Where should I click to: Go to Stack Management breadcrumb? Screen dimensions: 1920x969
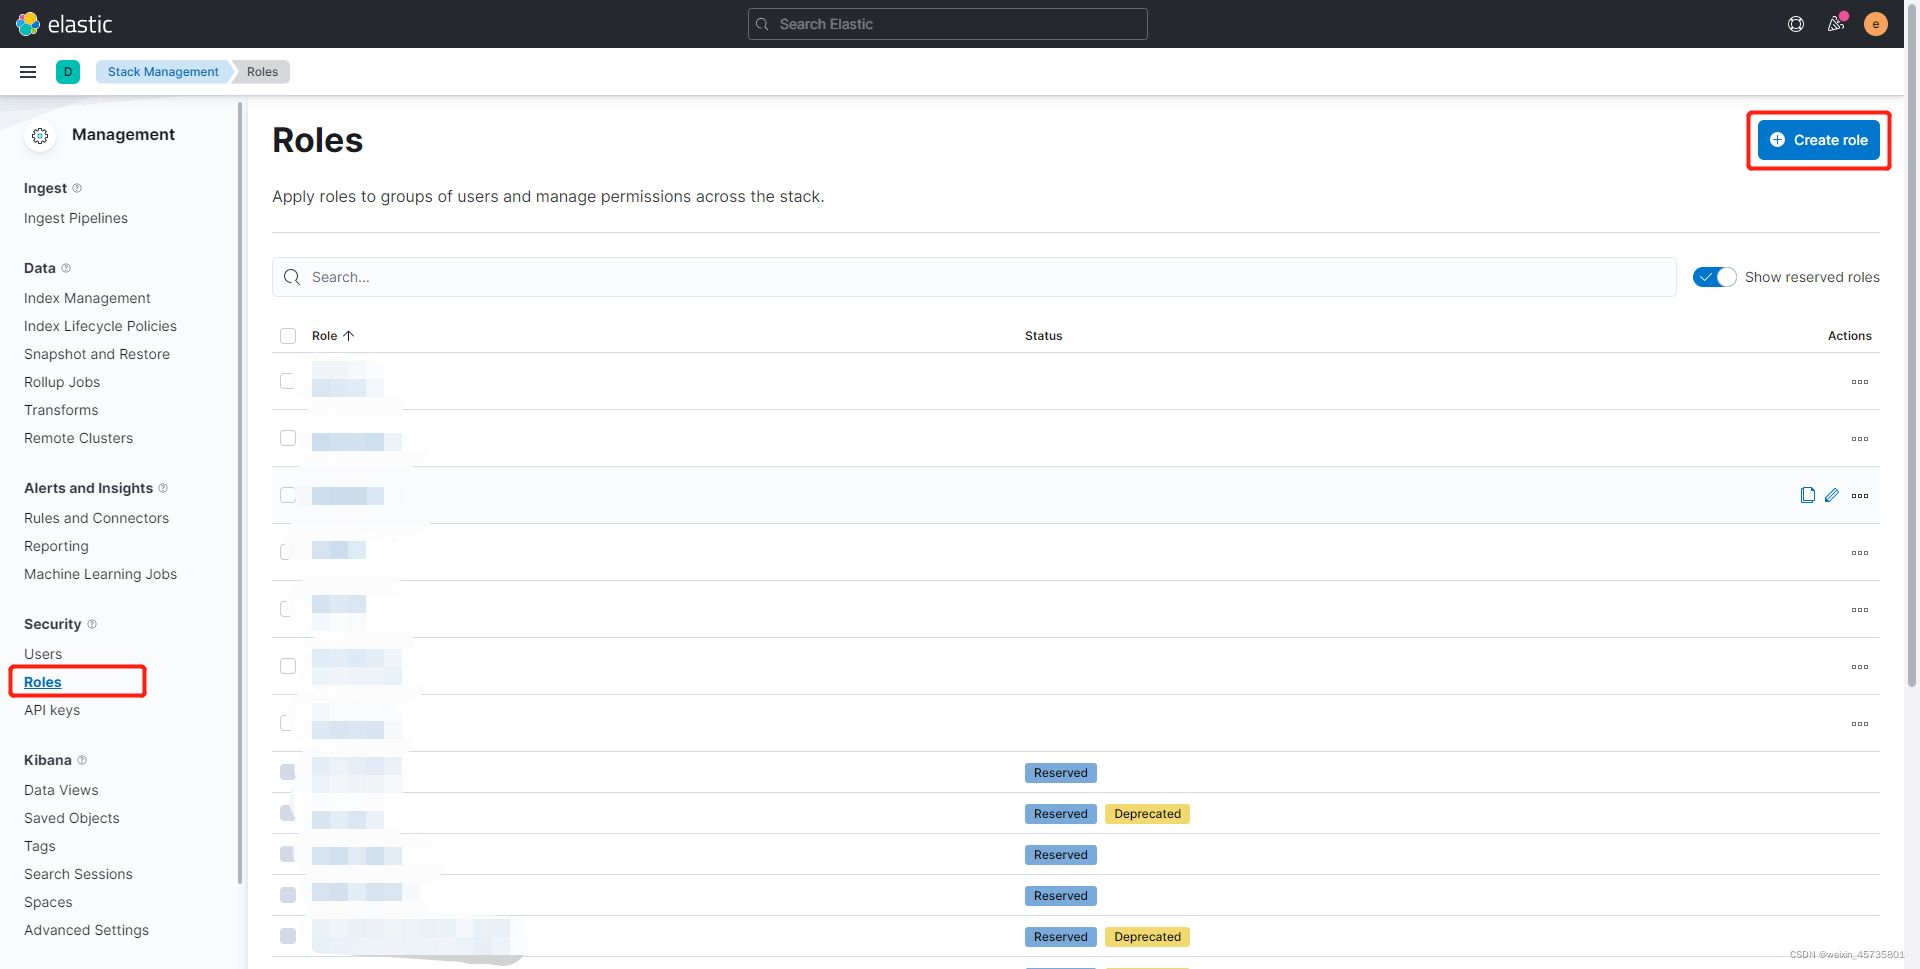(x=163, y=72)
